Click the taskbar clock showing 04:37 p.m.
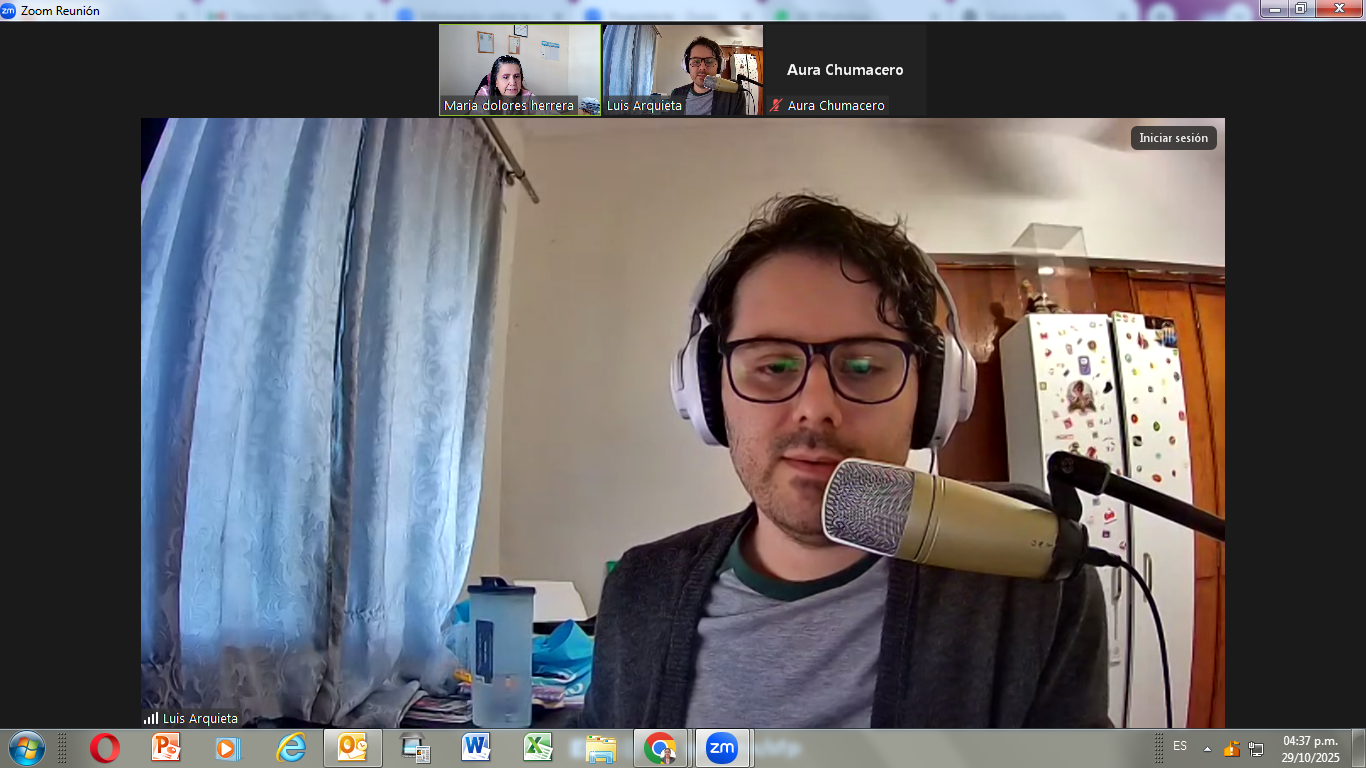The image size is (1366, 768). coord(1310,748)
